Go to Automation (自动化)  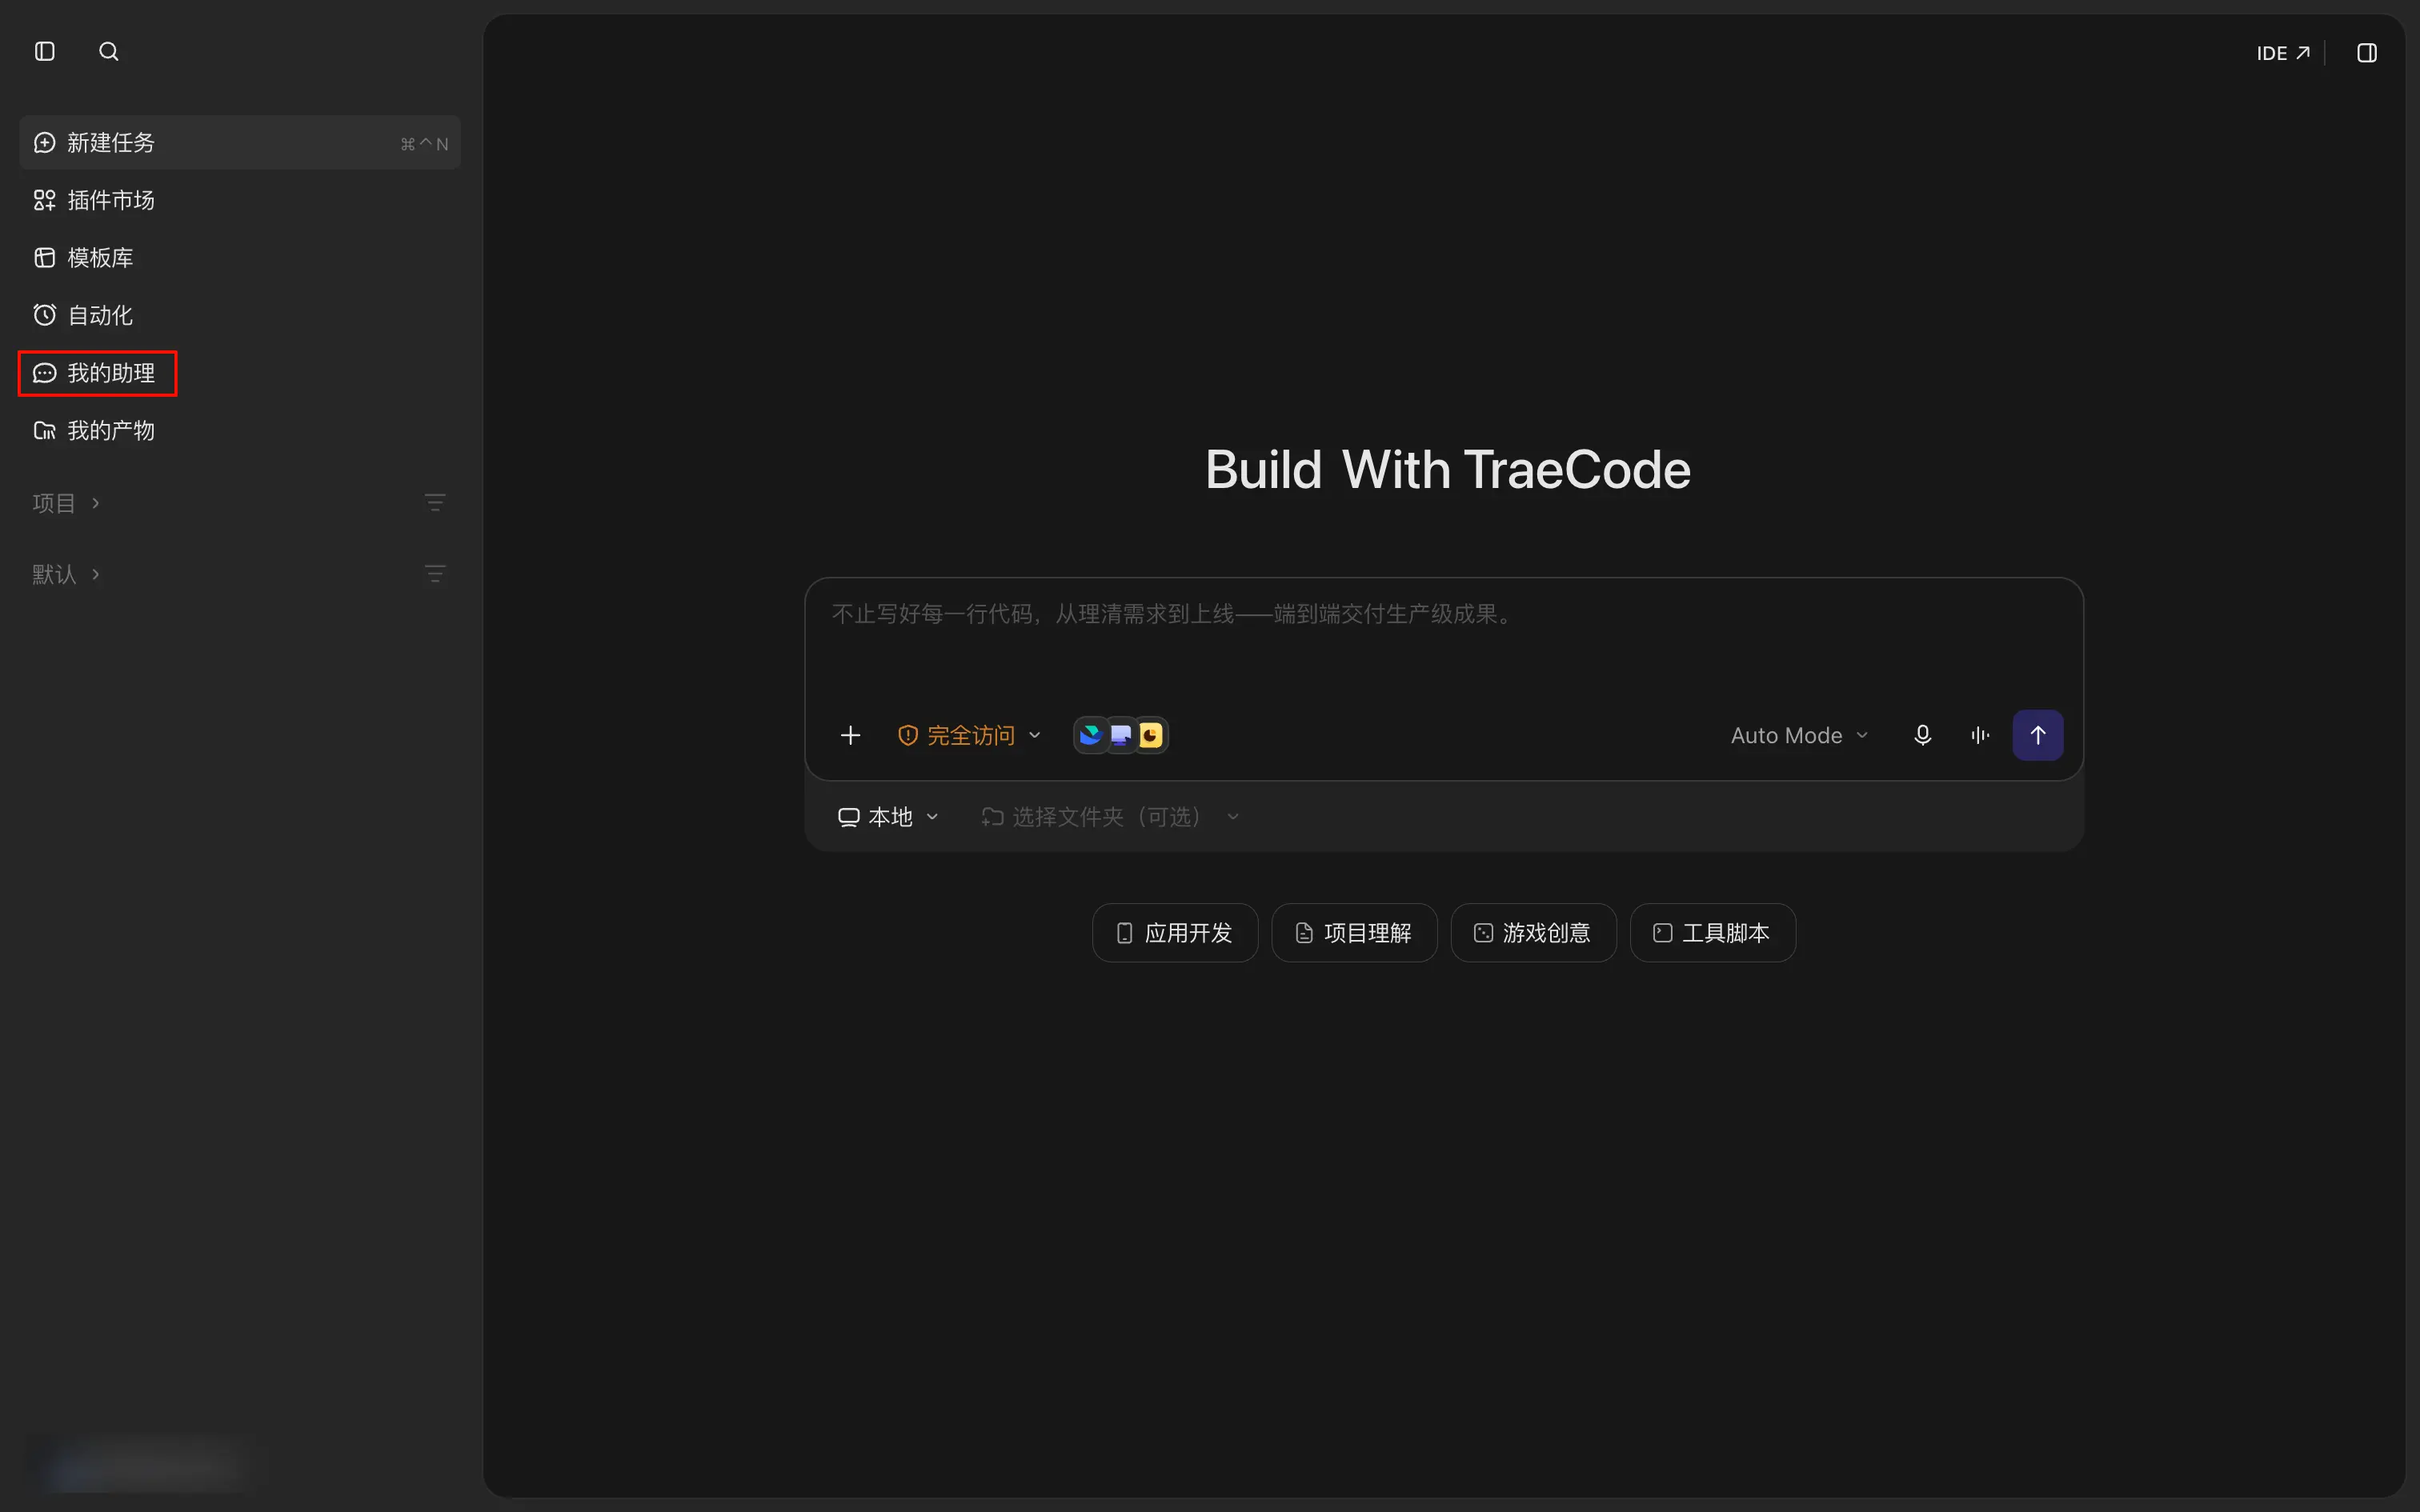click(240, 315)
